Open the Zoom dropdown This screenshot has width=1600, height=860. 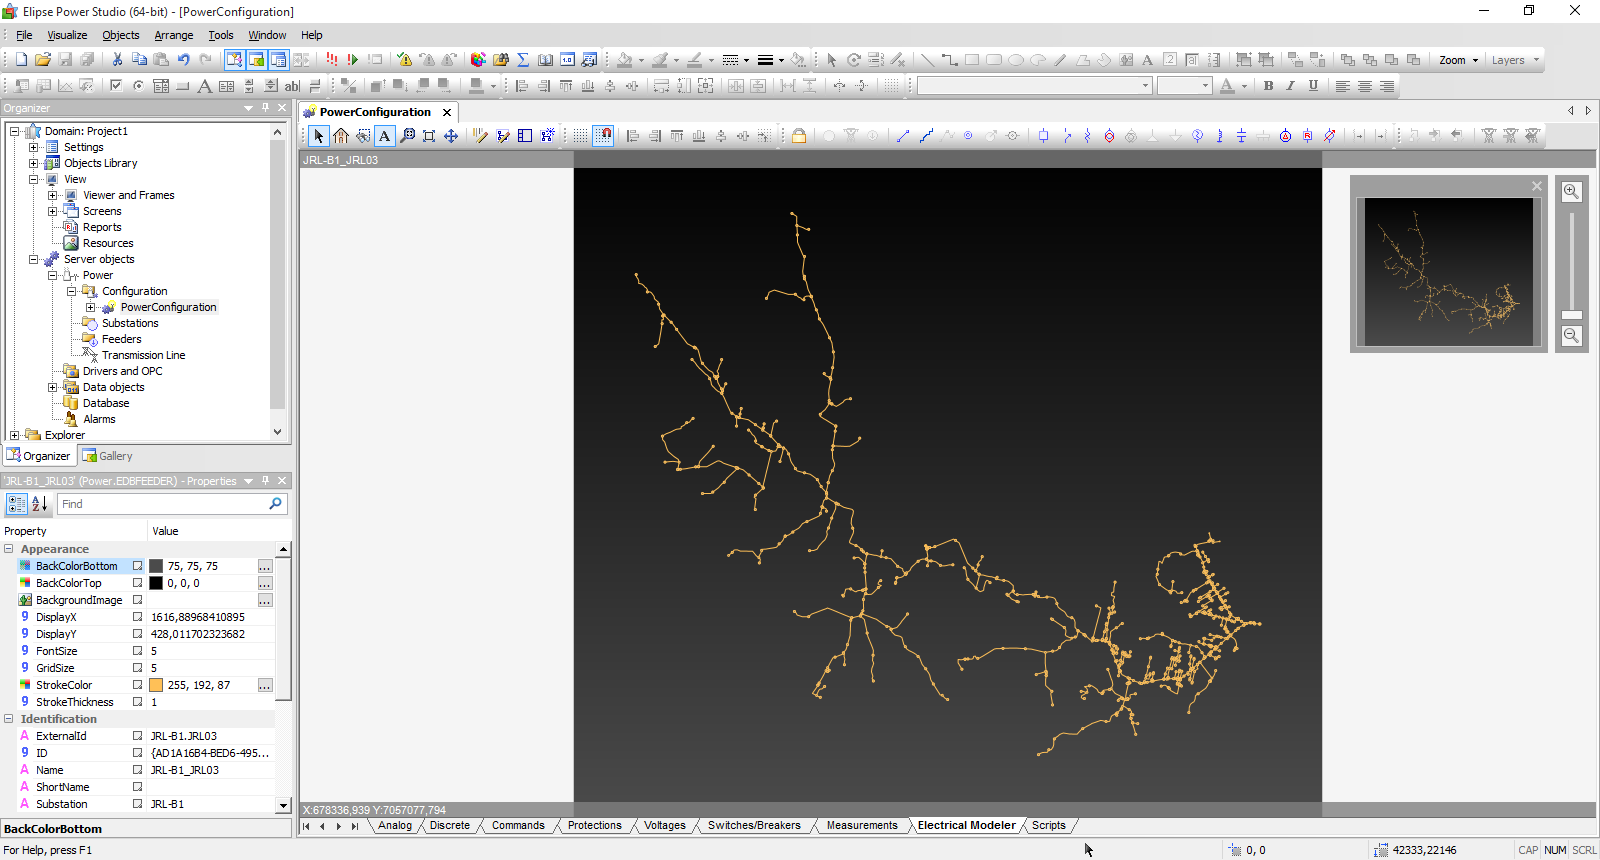tap(1458, 60)
